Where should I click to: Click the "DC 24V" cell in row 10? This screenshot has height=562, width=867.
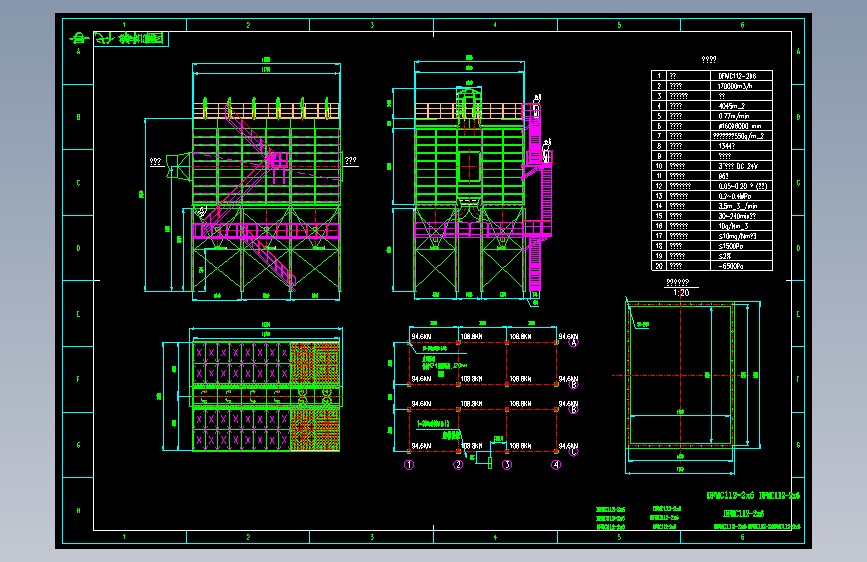pos(747,166)
